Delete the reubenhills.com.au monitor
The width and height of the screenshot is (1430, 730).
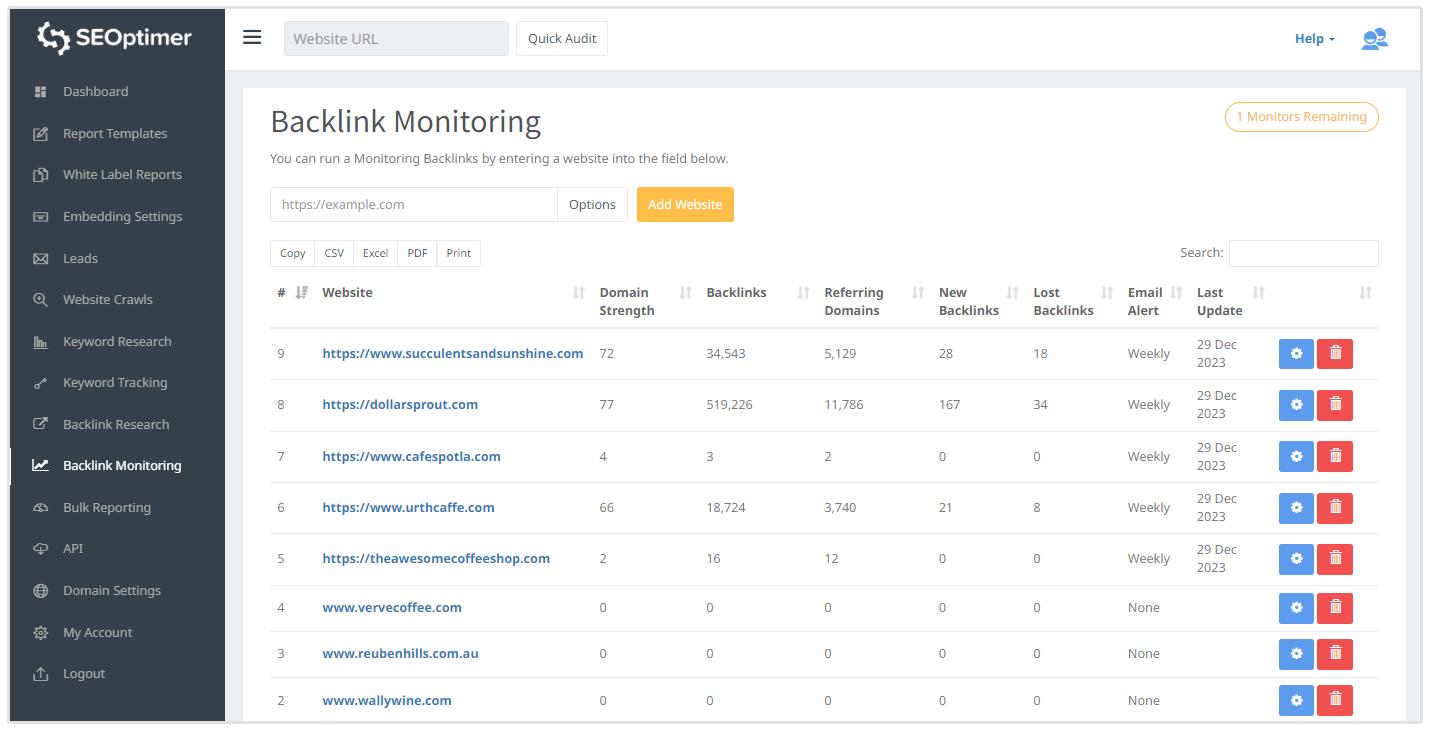click(x=1335, y=654)
